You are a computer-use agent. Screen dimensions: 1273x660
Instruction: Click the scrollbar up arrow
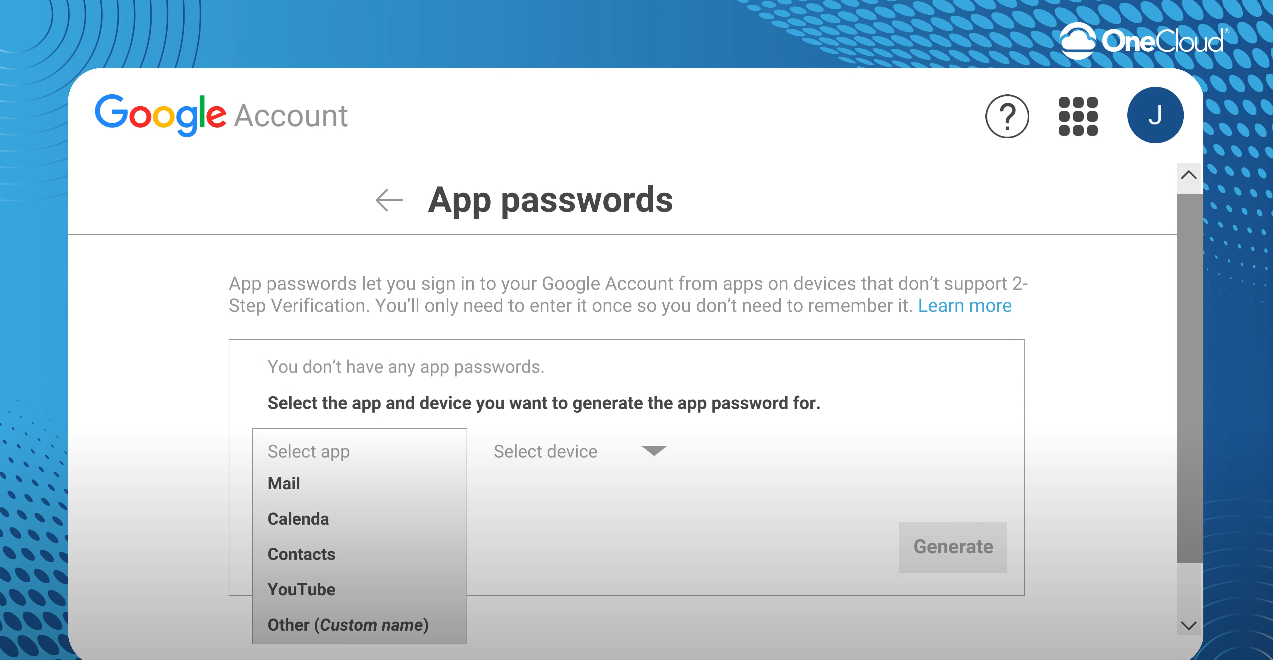pyautogui.click(x=1189, y=175)
